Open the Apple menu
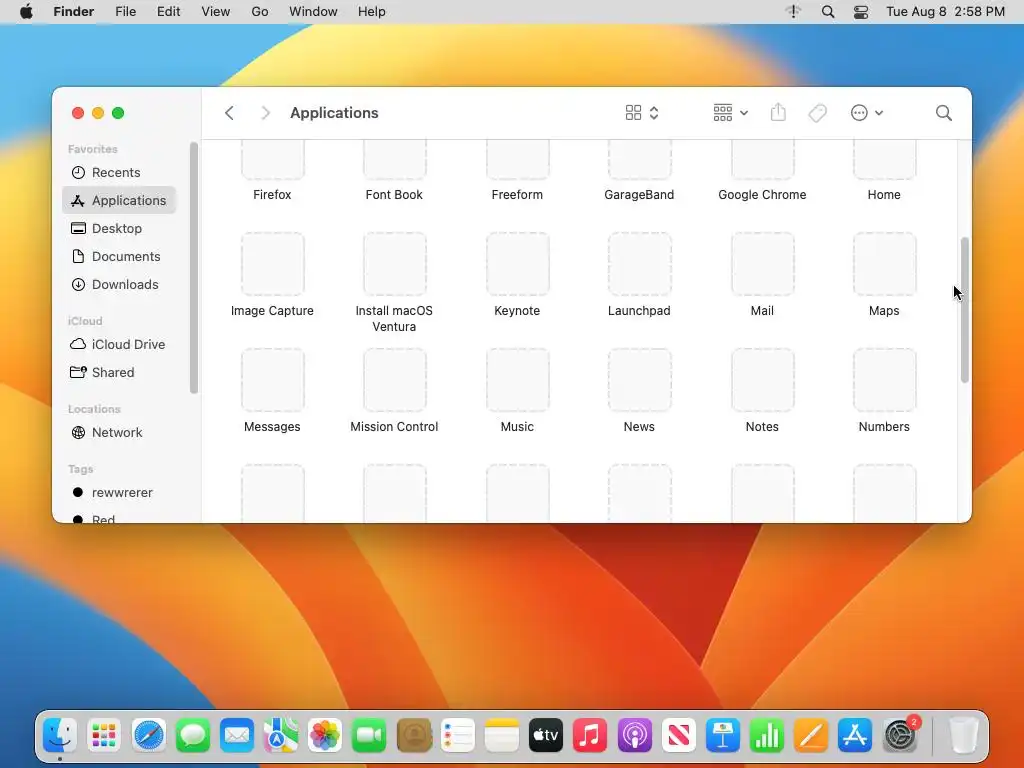The width and height of the screenshot is (1024, 768). pyautogui.click(x=26, y=12)
